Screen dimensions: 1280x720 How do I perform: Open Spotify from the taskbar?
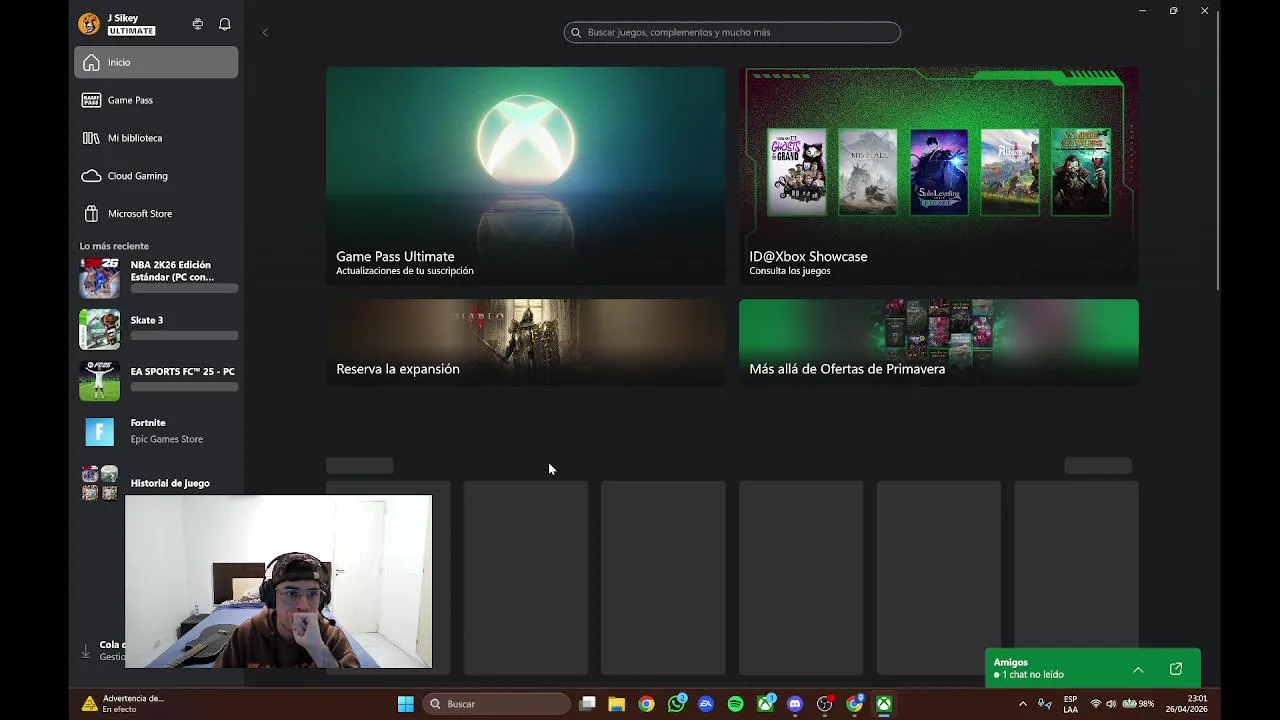pos(736,704)
